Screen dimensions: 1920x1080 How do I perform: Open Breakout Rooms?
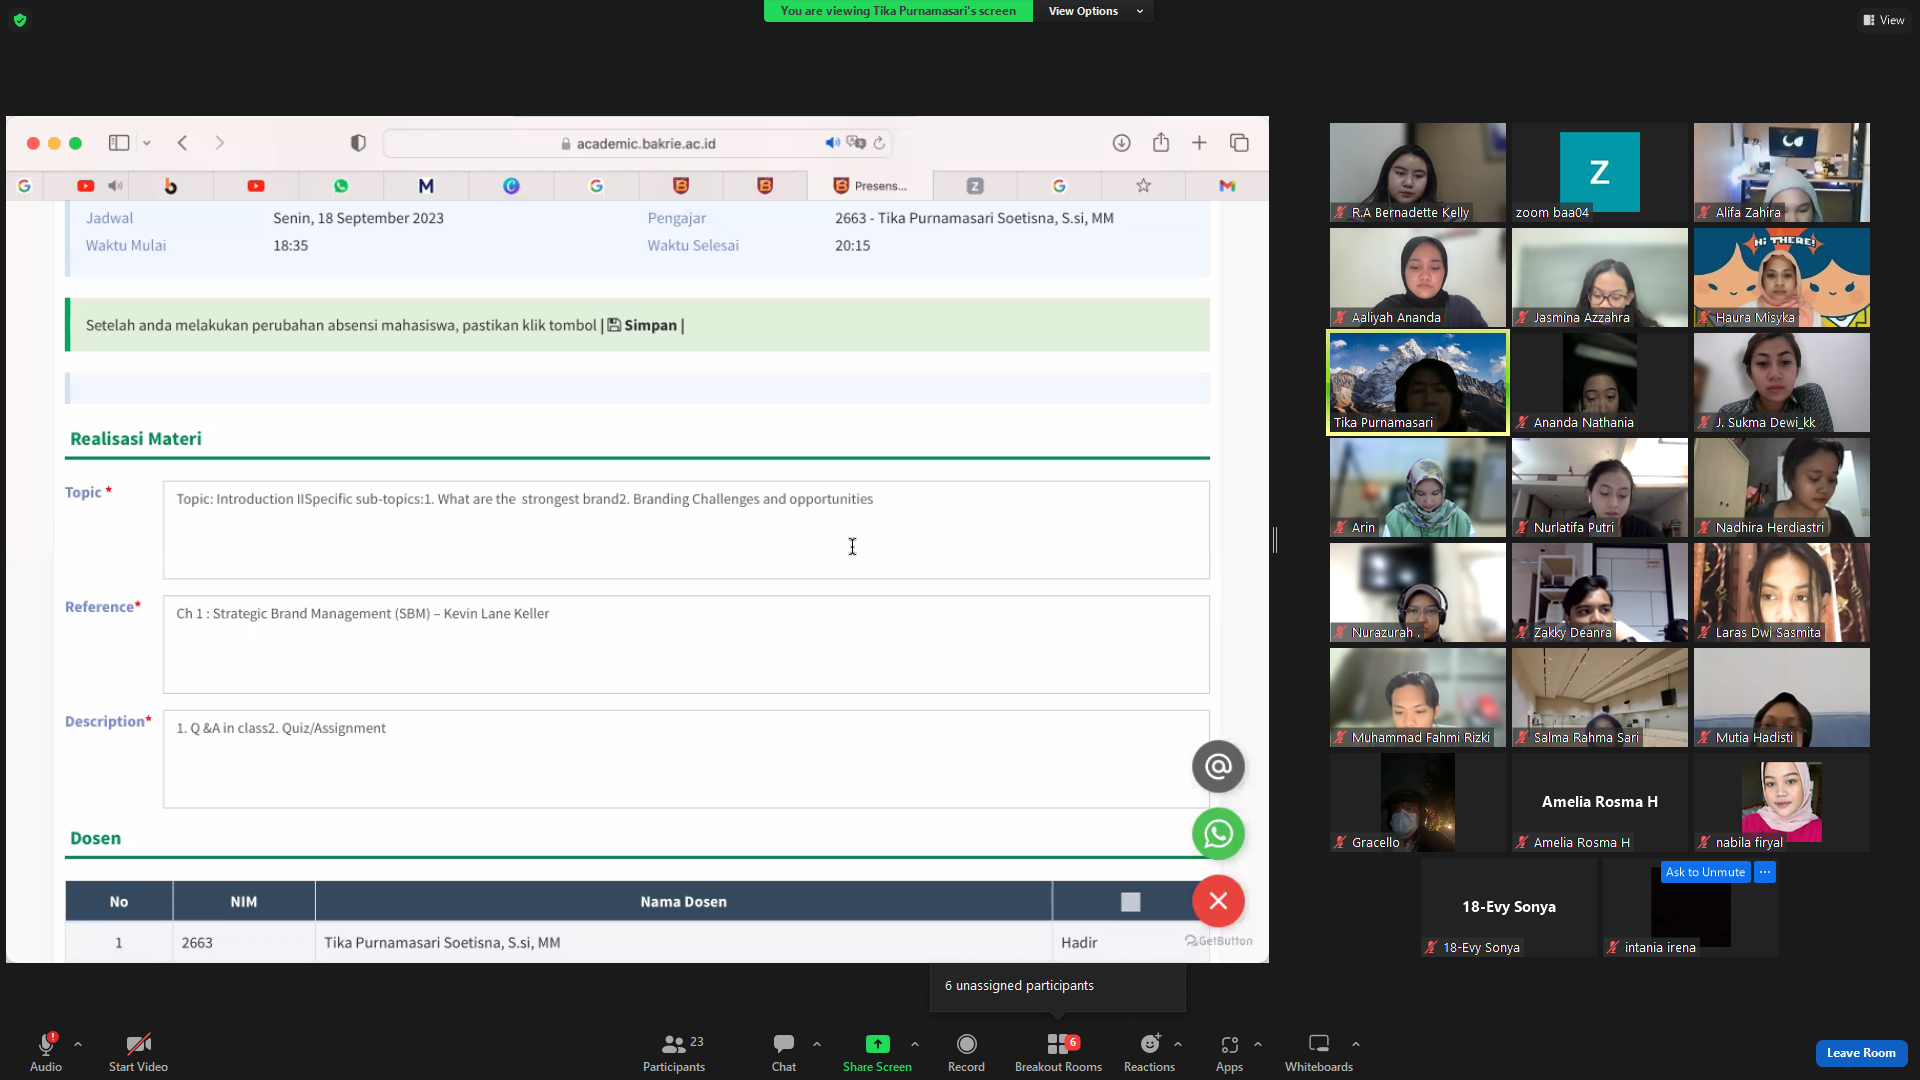(1058, 1052)
